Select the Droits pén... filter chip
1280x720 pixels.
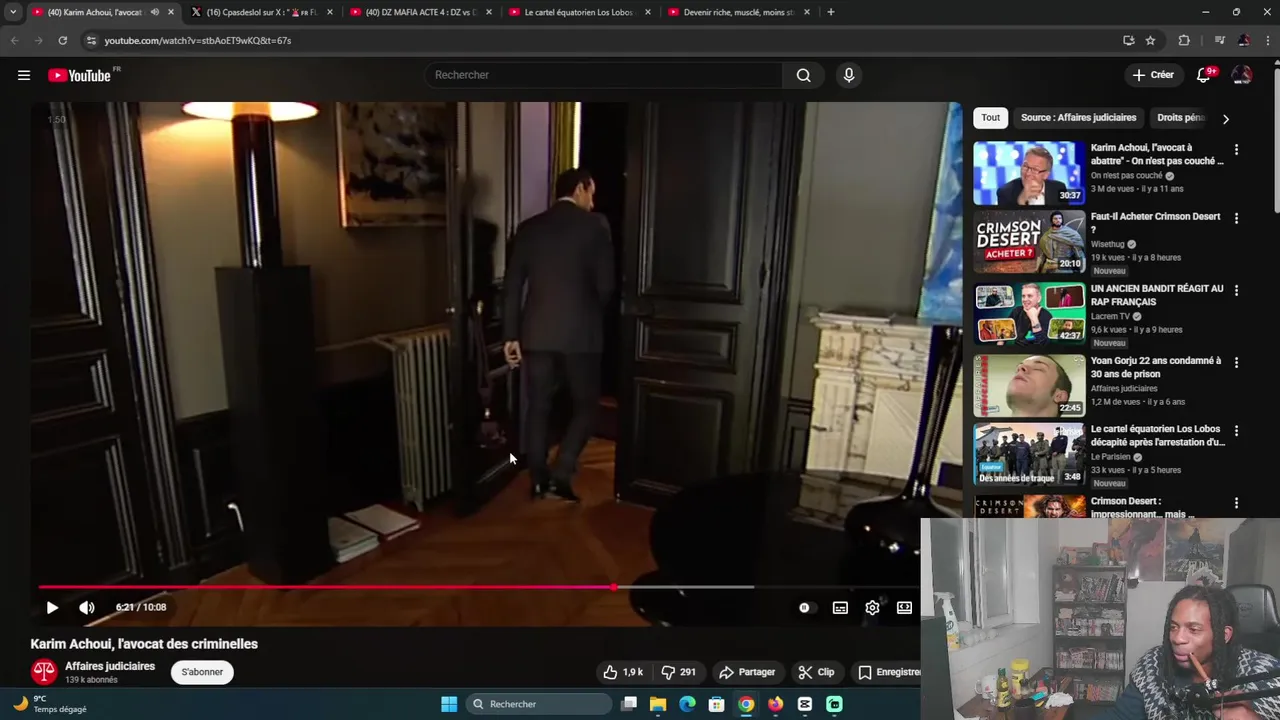pos(1181,117)
